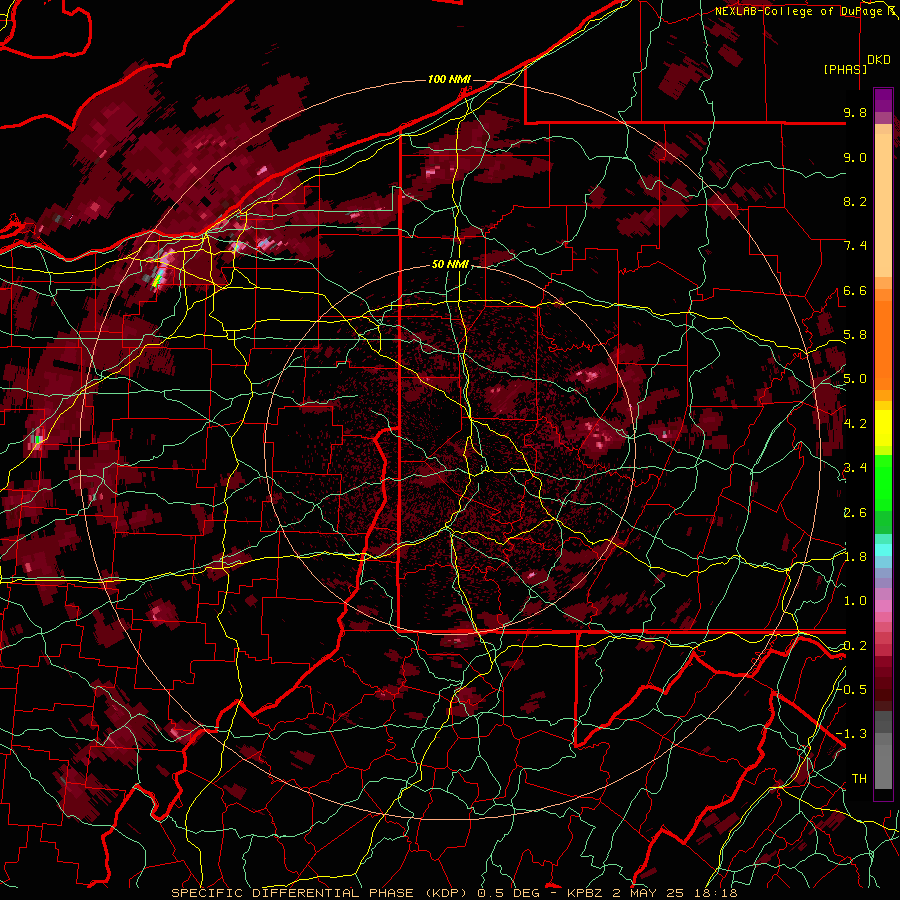900x900 pixels.
Task: Click the 7.4 value on the color scale
Action: pyautogui.click(x=855, y=246)
